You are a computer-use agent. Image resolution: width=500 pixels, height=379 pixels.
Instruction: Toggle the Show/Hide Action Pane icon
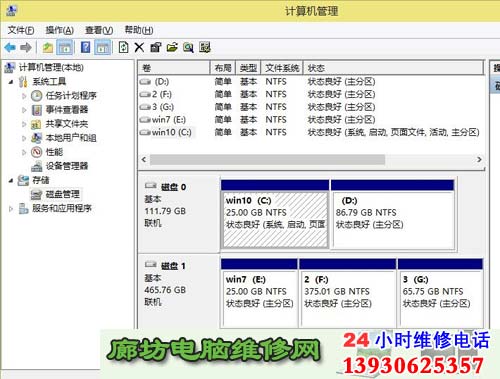[103, 47]
